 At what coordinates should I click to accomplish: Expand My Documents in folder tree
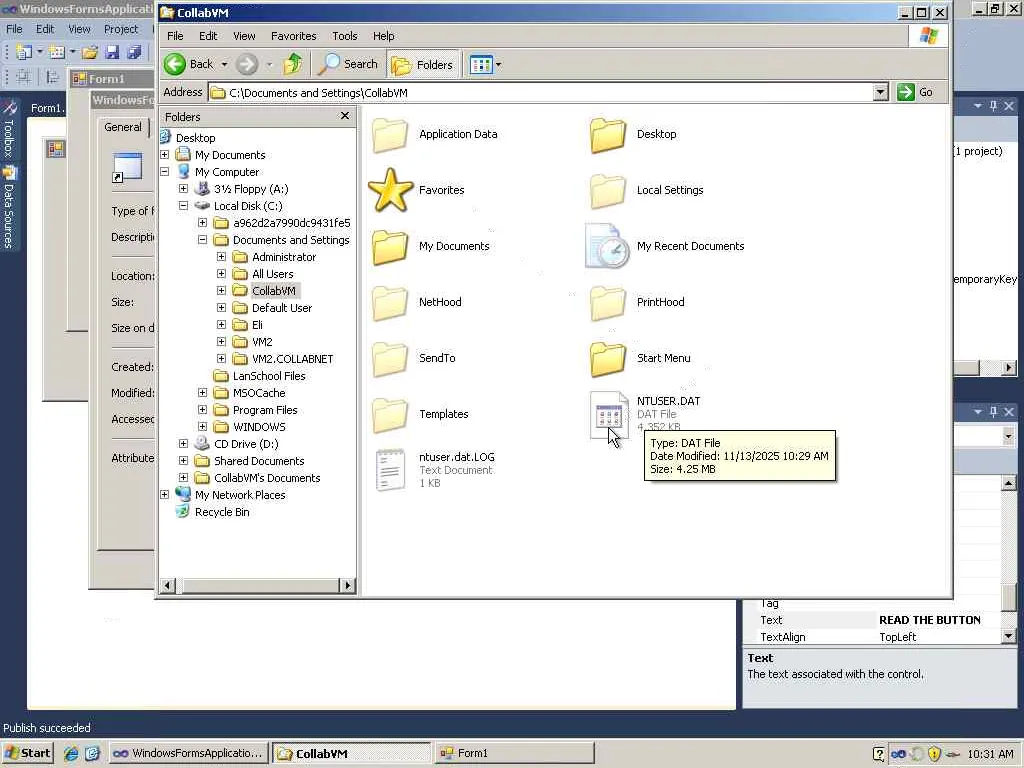pos(165,155)
